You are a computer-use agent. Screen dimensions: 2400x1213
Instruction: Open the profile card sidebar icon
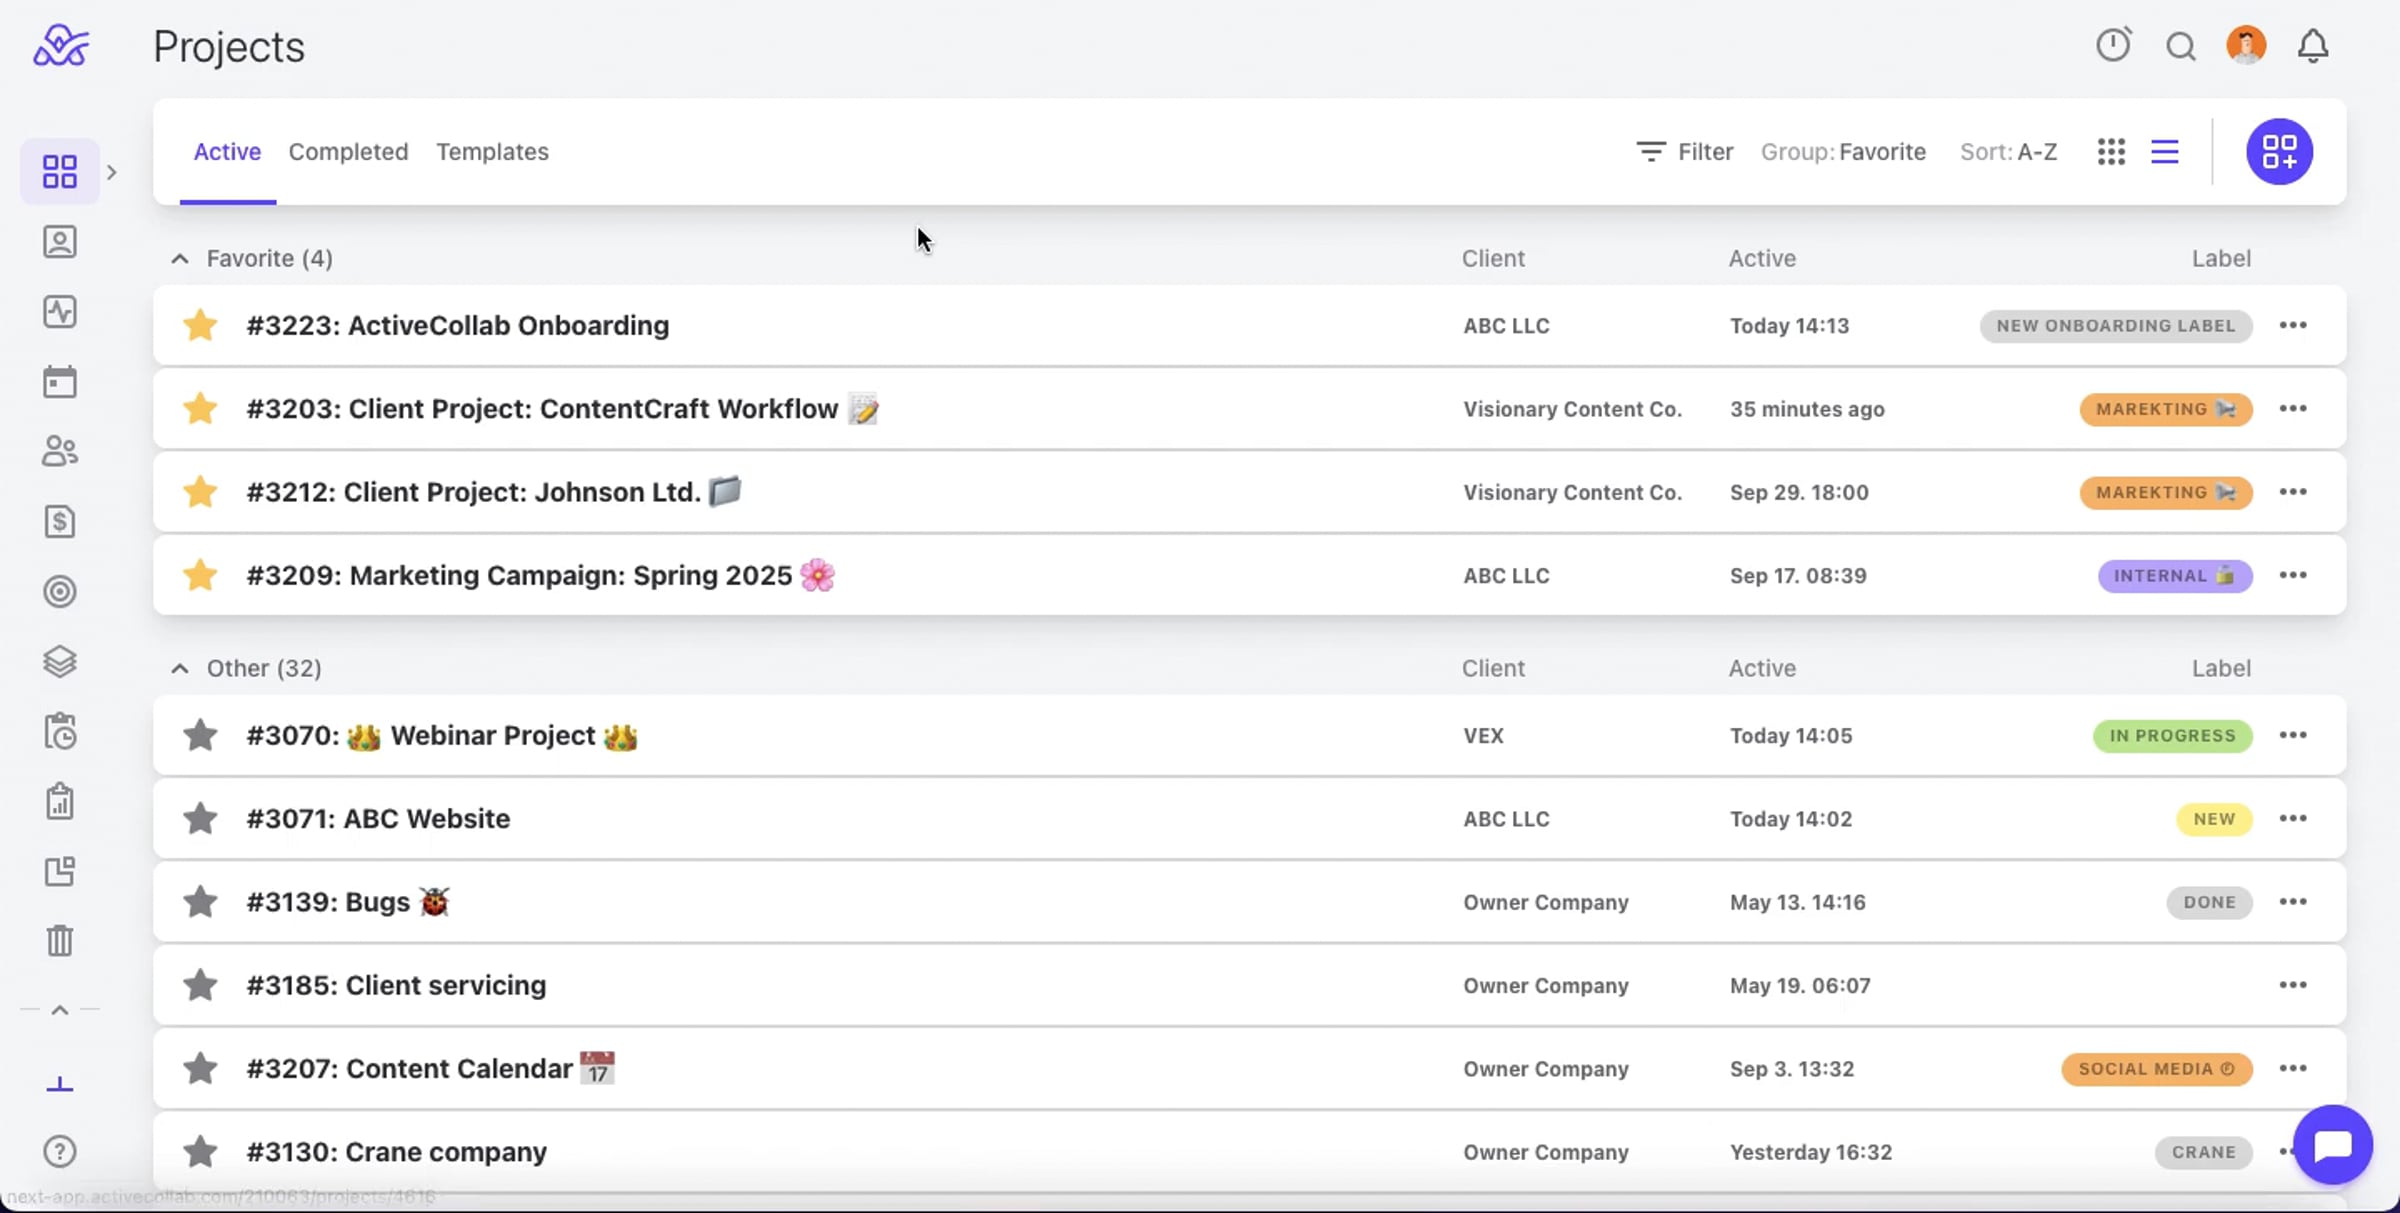[60, 242]
